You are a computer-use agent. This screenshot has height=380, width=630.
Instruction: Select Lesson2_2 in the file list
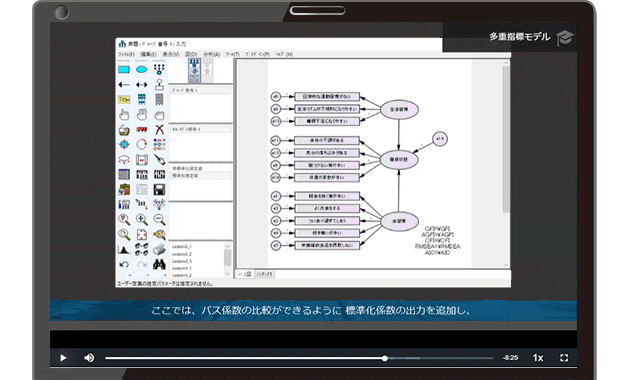[182, 254]
